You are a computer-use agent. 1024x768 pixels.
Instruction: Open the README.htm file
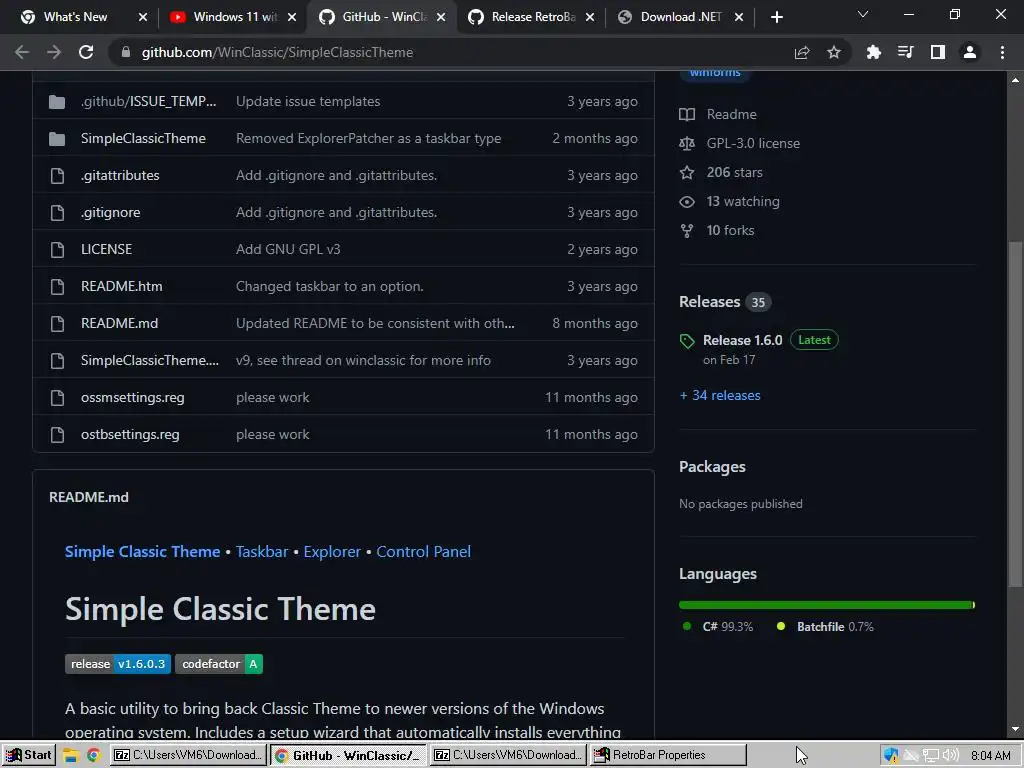tap(121, 286)
